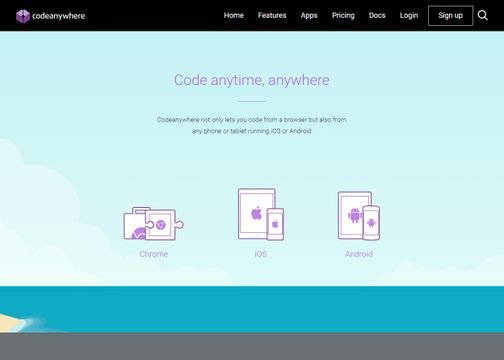Open the Docs page
Viewport: 504px width, 360px height.
click(377, 15)
